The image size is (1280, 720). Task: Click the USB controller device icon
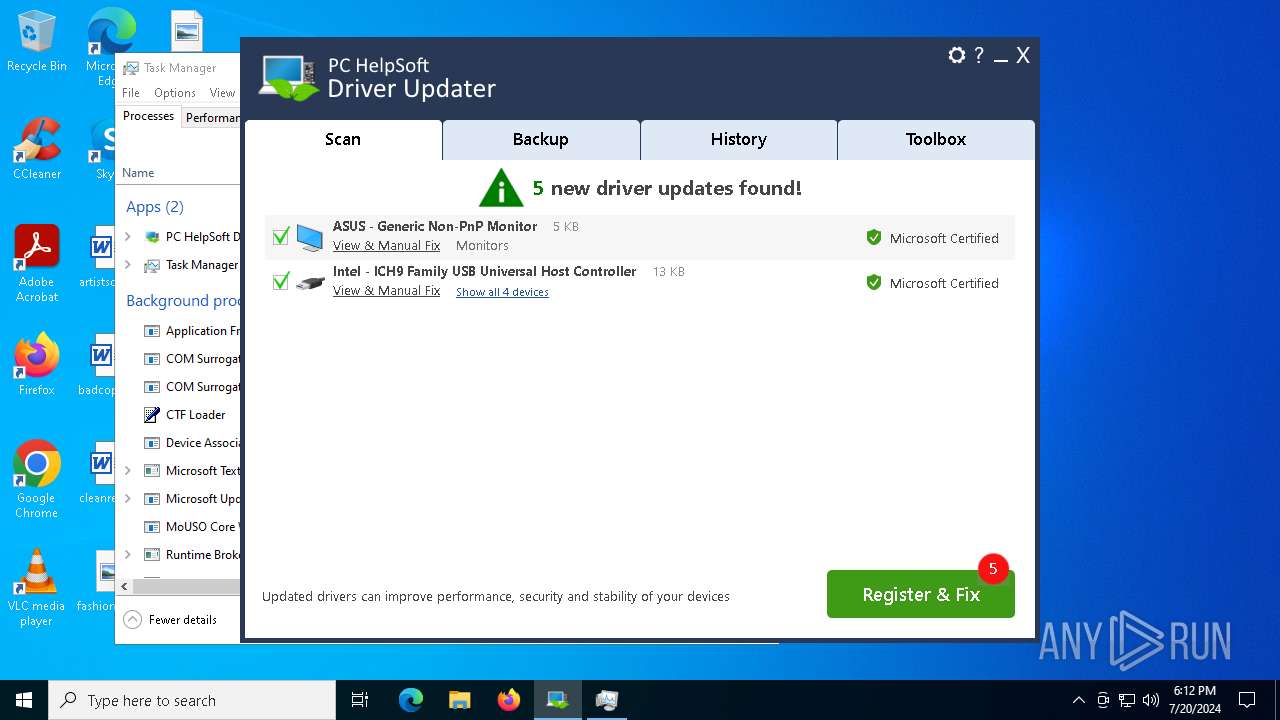pyautogui.click(x=310, y=283)
